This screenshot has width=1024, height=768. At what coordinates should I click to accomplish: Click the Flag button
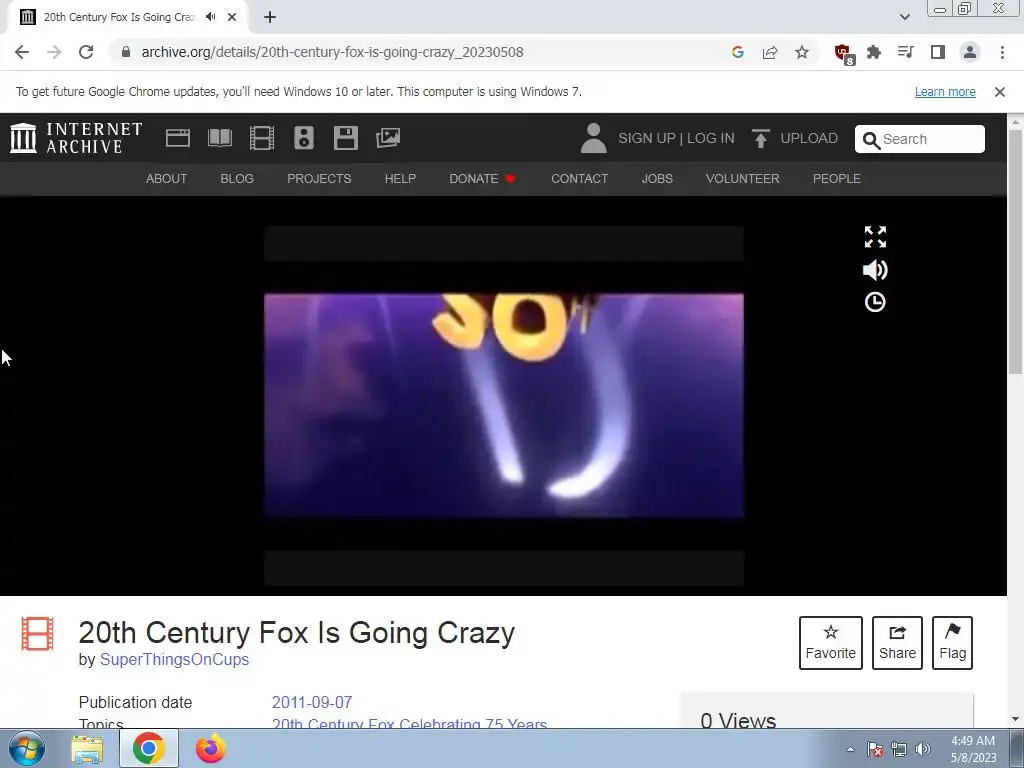point(952,643)
